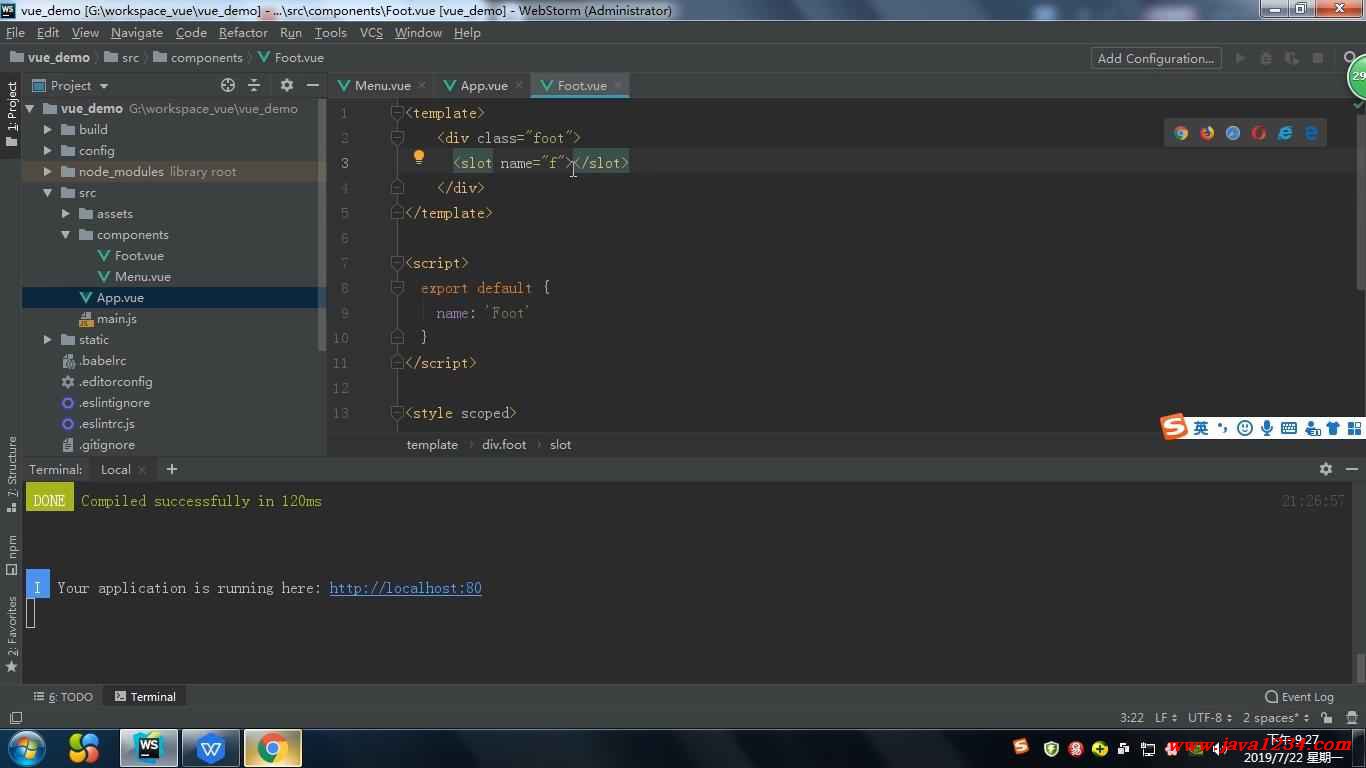Click scroll-from-source target icon in Project panel

228,85
